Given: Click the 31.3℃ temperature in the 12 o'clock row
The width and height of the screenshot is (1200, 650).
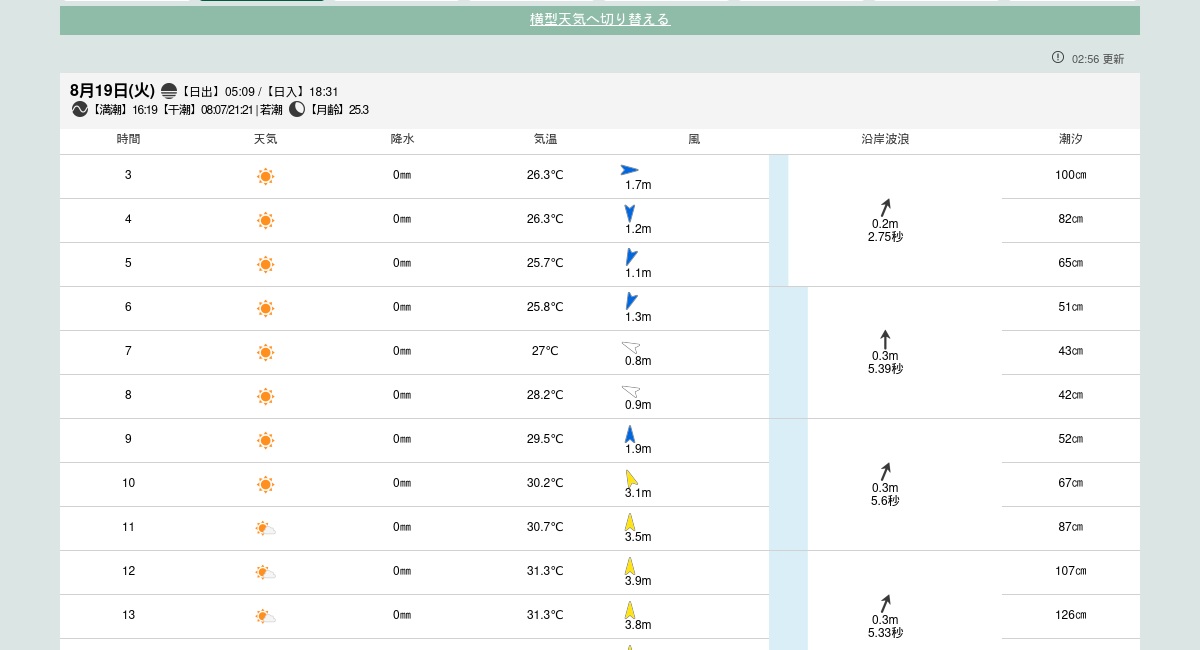Looking at the screenshot, I should 545,572.
